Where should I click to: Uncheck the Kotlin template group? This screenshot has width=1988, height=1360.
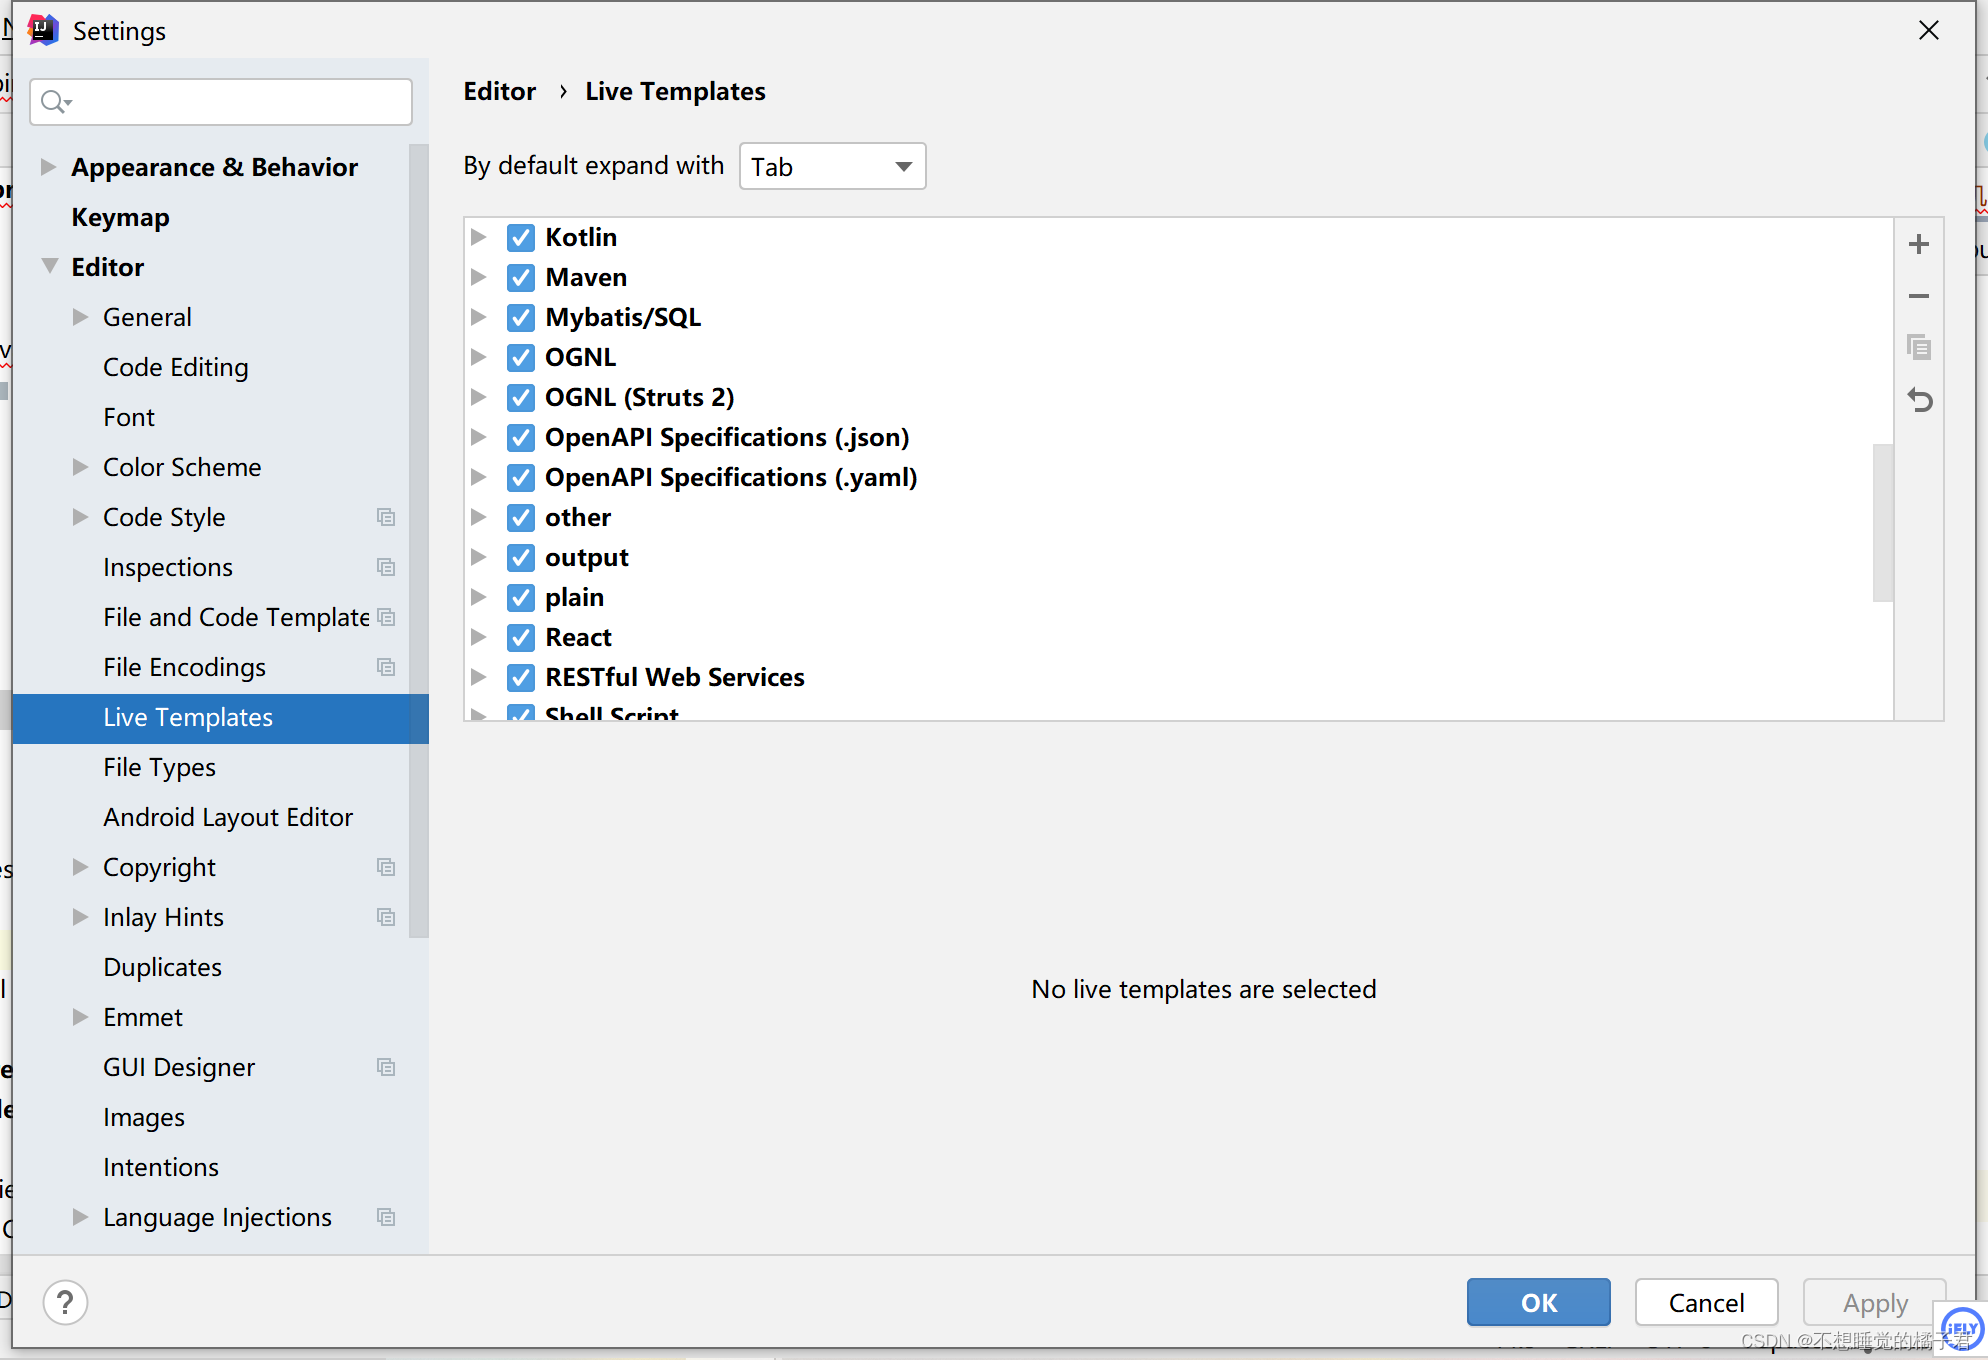520,237
